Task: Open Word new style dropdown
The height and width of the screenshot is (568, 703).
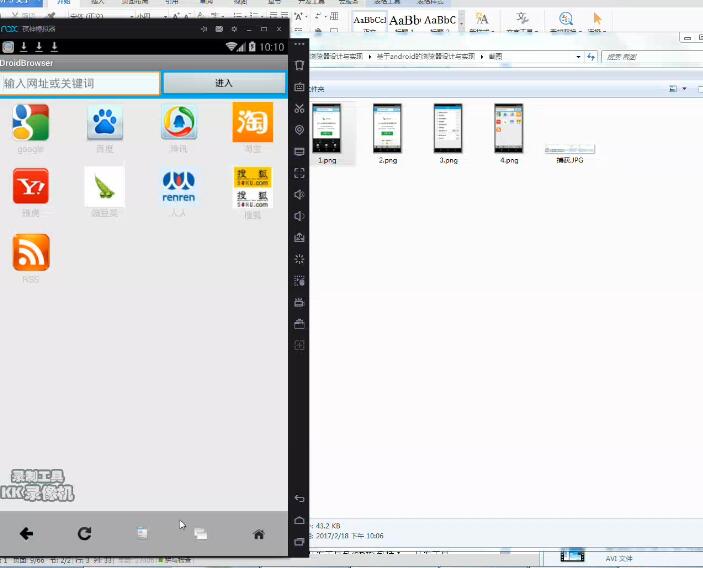Action: coord(482,22)
